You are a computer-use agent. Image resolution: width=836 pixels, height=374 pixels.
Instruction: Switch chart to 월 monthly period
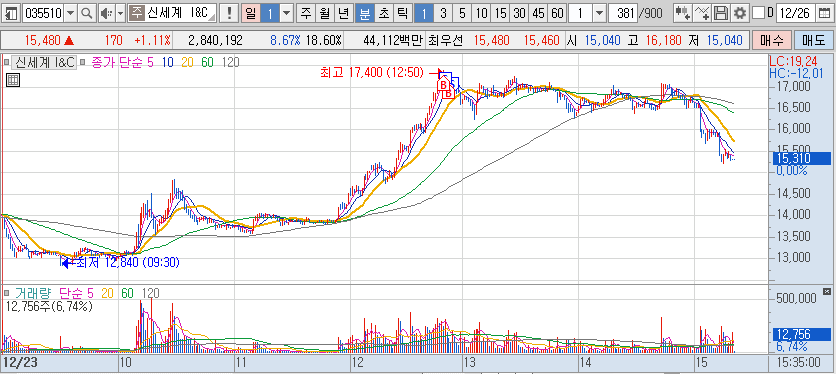(x=324, y=13)
